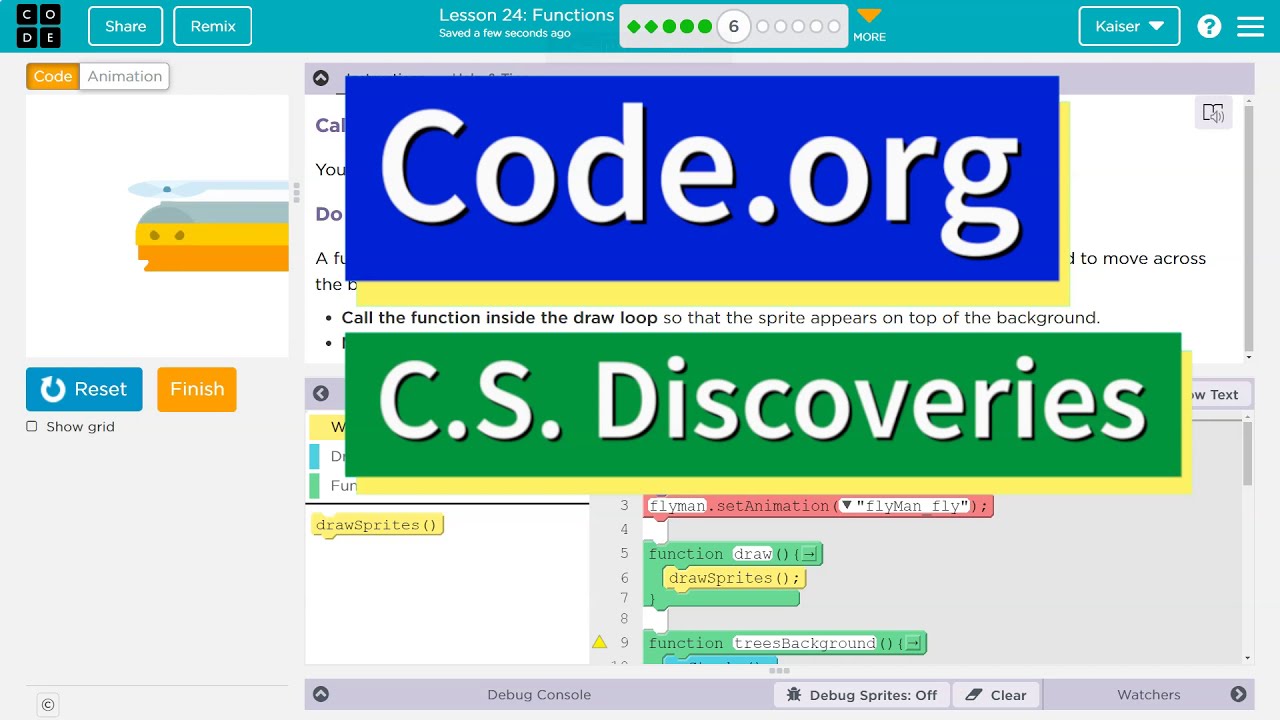This screenshot has height=720, width=1280.
Task: Click the play area side resize handle
Action: click(x=296, y=193)
